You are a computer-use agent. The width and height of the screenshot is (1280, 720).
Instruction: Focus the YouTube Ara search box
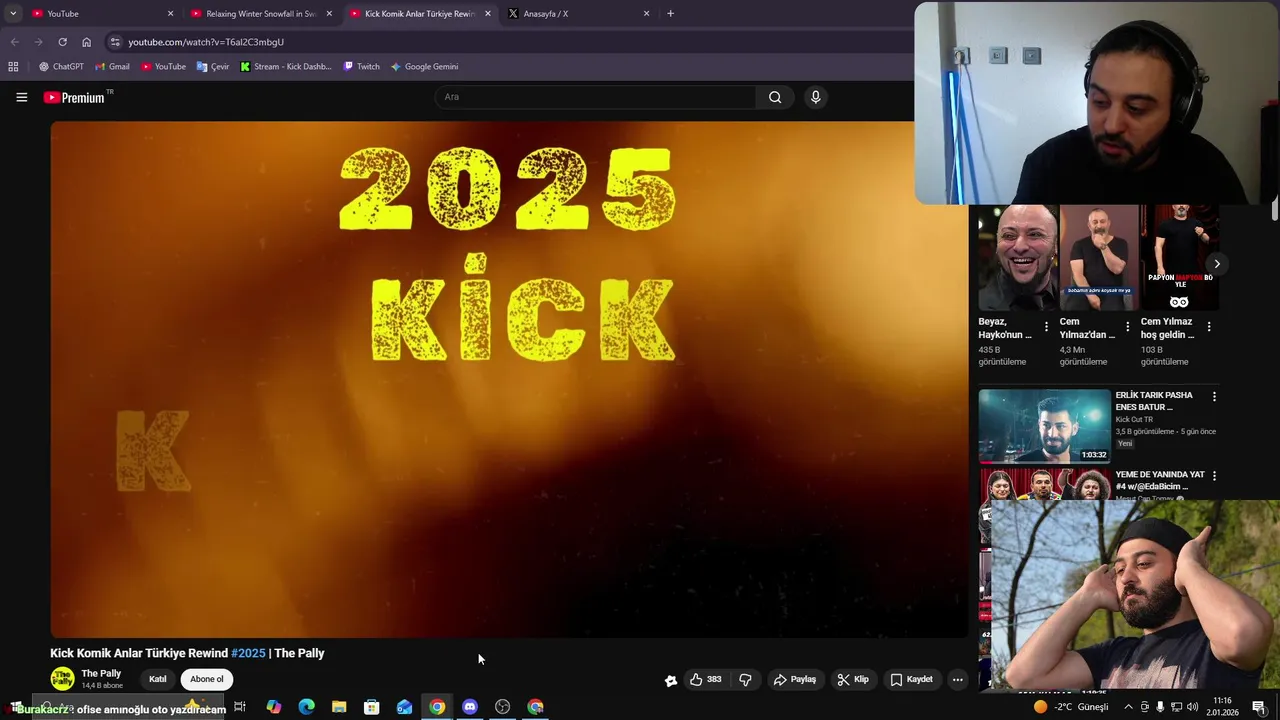click(596, 97)
